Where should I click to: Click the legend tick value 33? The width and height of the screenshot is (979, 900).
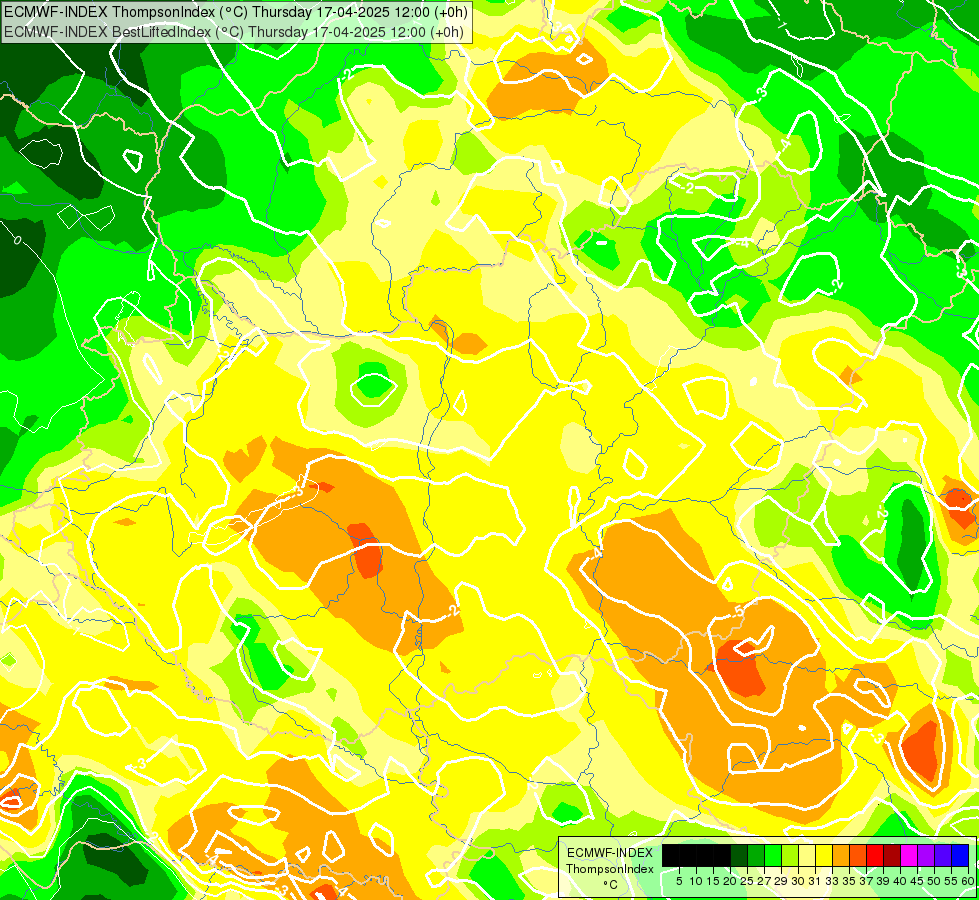pos(832,881)
